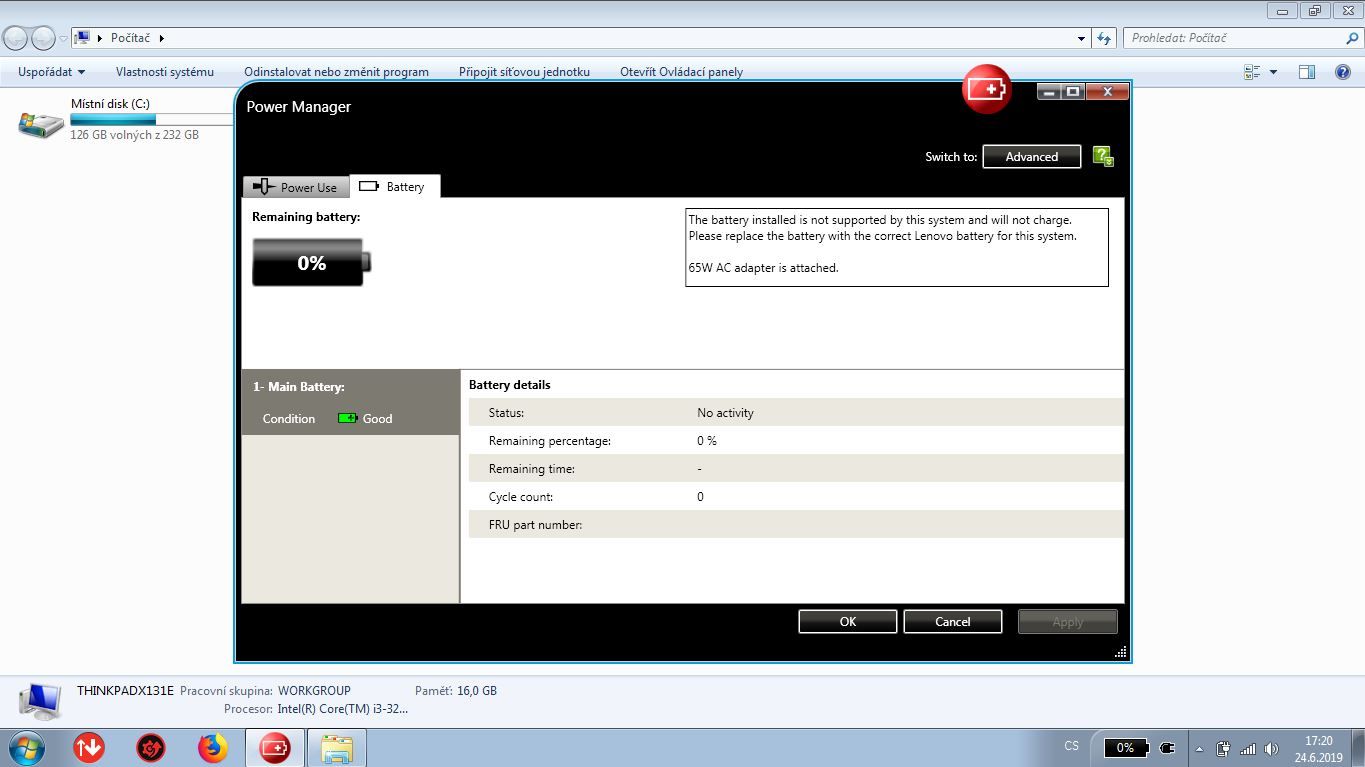Click the Explorer back navigation button
The image size is (1365, 767).
coord(15,38)
